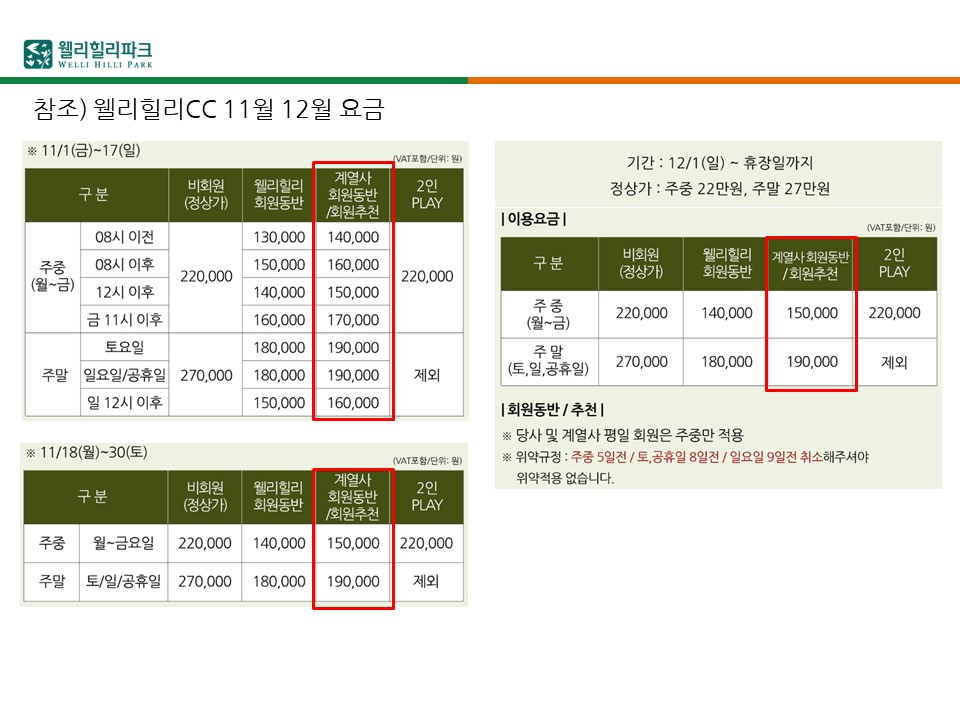
Task: Select '기간 : 12/1(일) ~ 휴장일까지' text
Action: pos(719,163)
